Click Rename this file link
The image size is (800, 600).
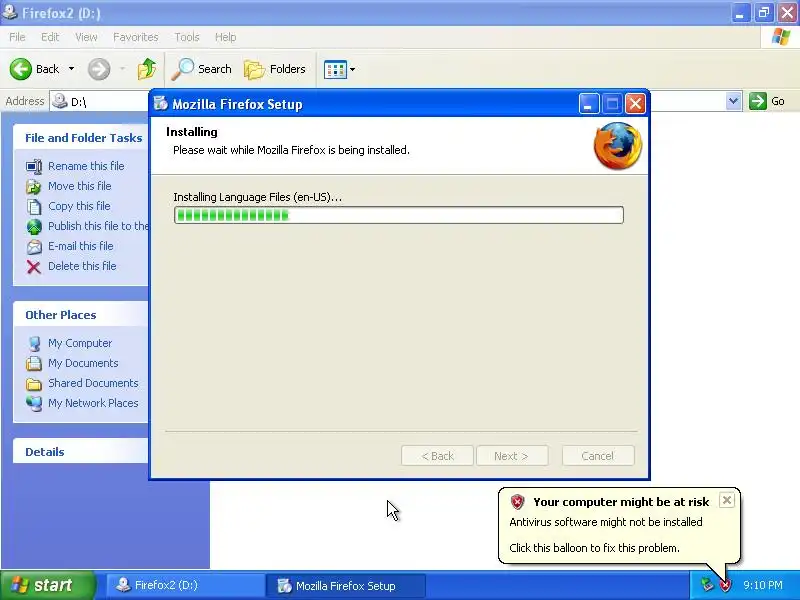[86, 166]
